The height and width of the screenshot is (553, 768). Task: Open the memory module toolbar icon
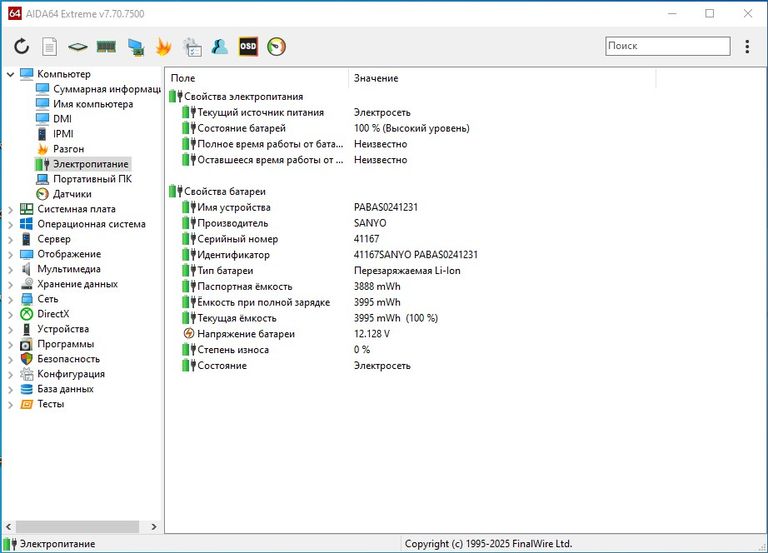(106, 47)
